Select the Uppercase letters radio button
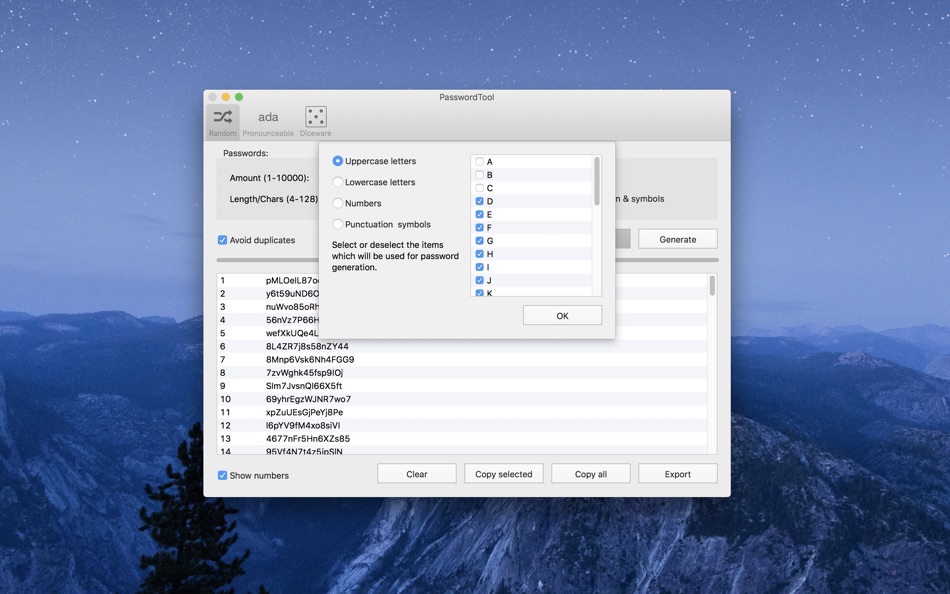 [337, 161]
